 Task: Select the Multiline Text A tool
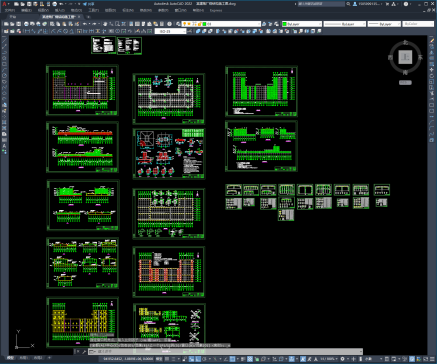pos(4,146)
